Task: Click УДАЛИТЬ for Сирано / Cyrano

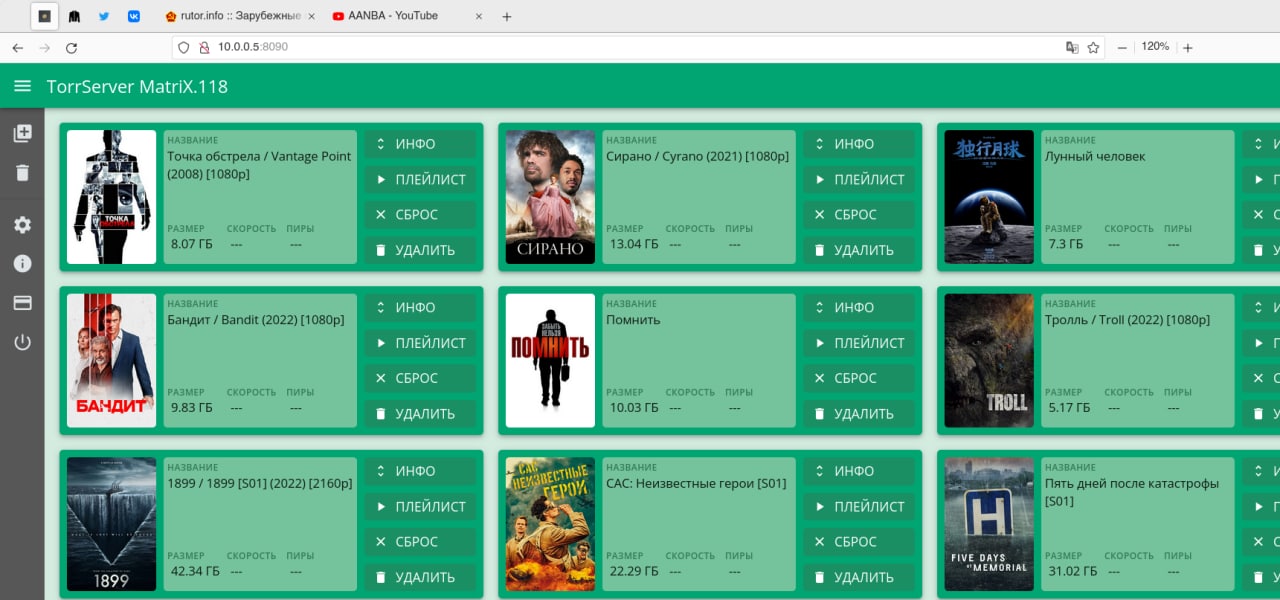Action: click(x=858, y=250)
